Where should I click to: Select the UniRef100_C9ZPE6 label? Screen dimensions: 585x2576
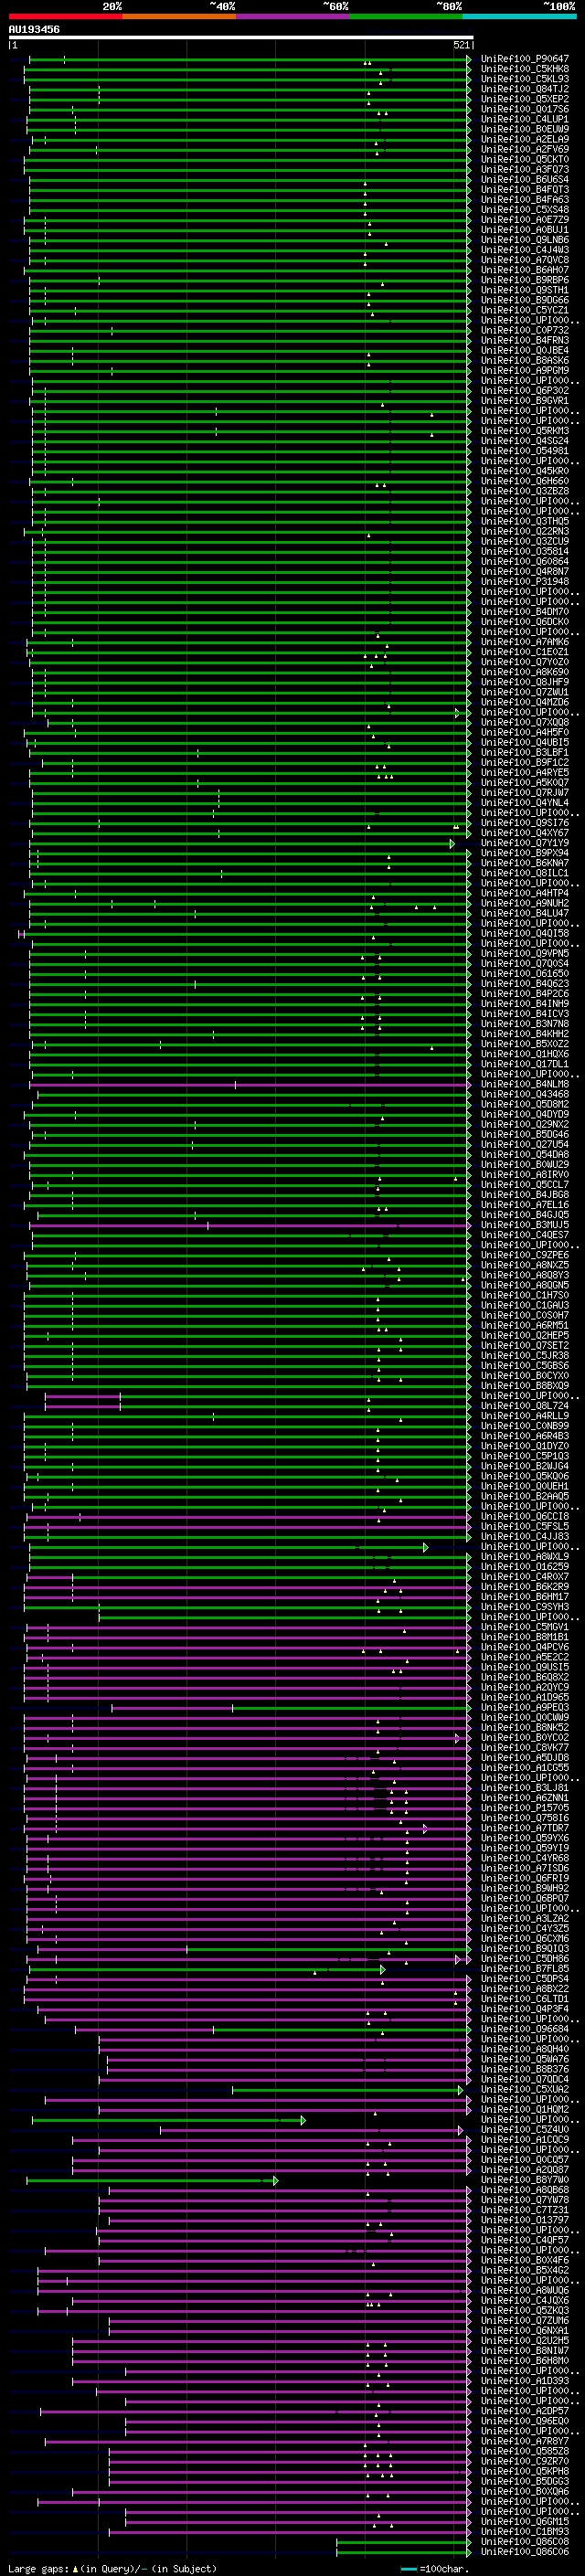[x=524, y=1255]
